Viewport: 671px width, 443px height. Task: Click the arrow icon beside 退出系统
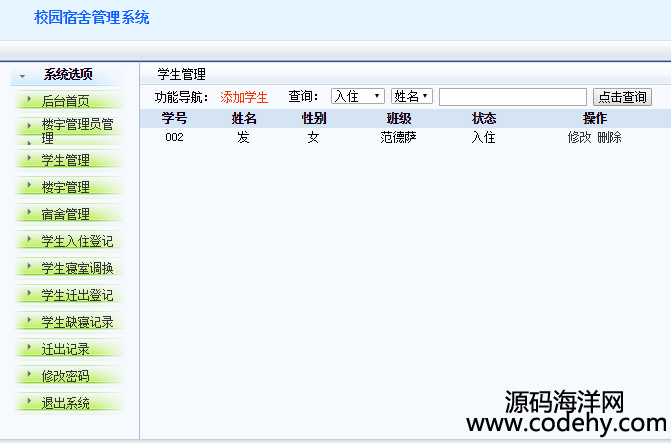[x=29, y=401]
